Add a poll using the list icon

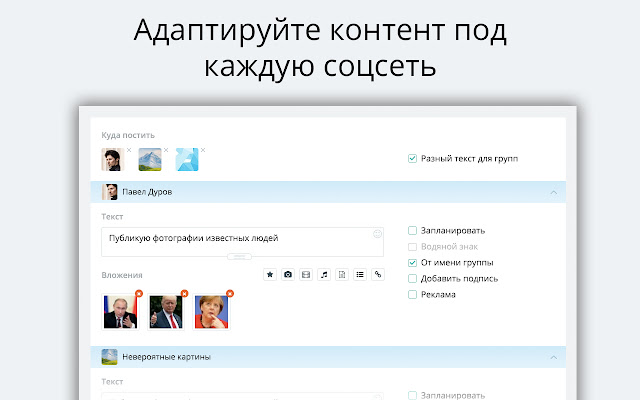(360, 274)
